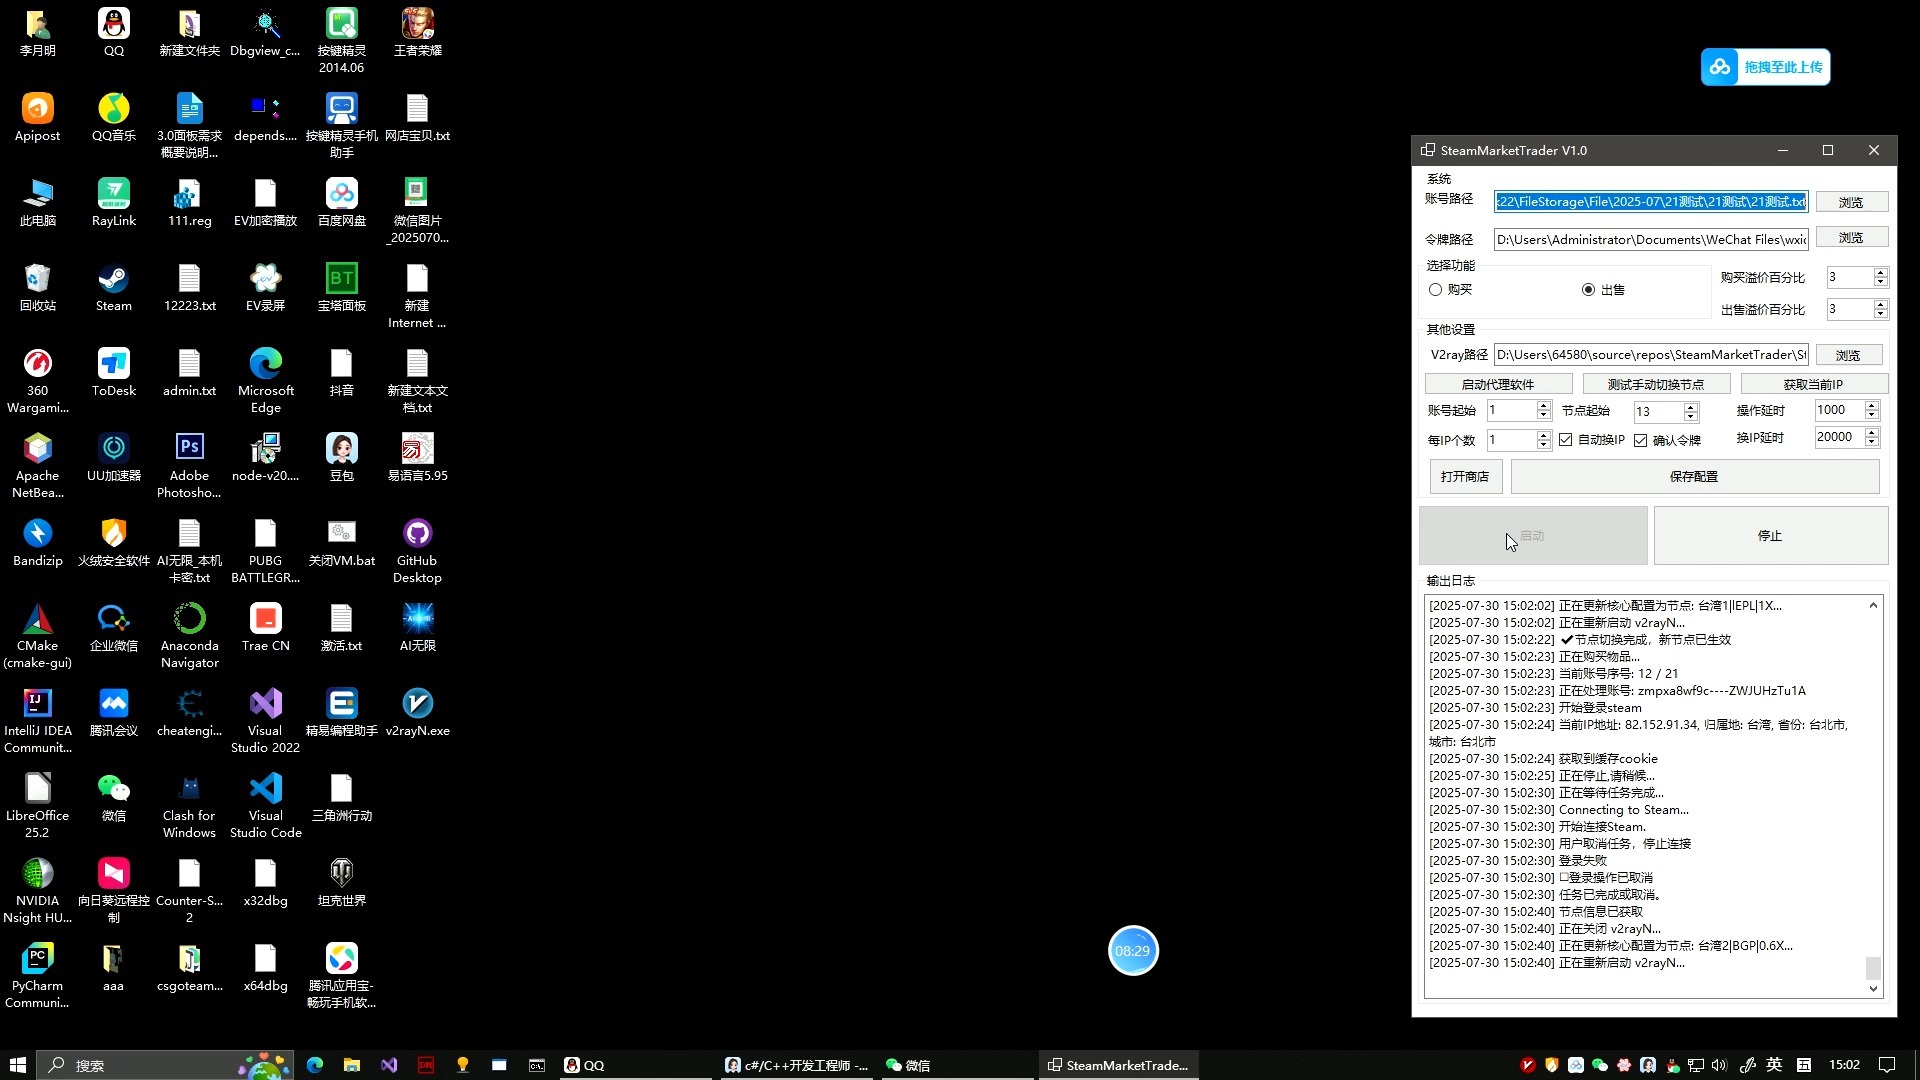Toggle the 确认令牌 checkbox
Viewport: 1920px width, 1080px height.
pos(1667,440)
